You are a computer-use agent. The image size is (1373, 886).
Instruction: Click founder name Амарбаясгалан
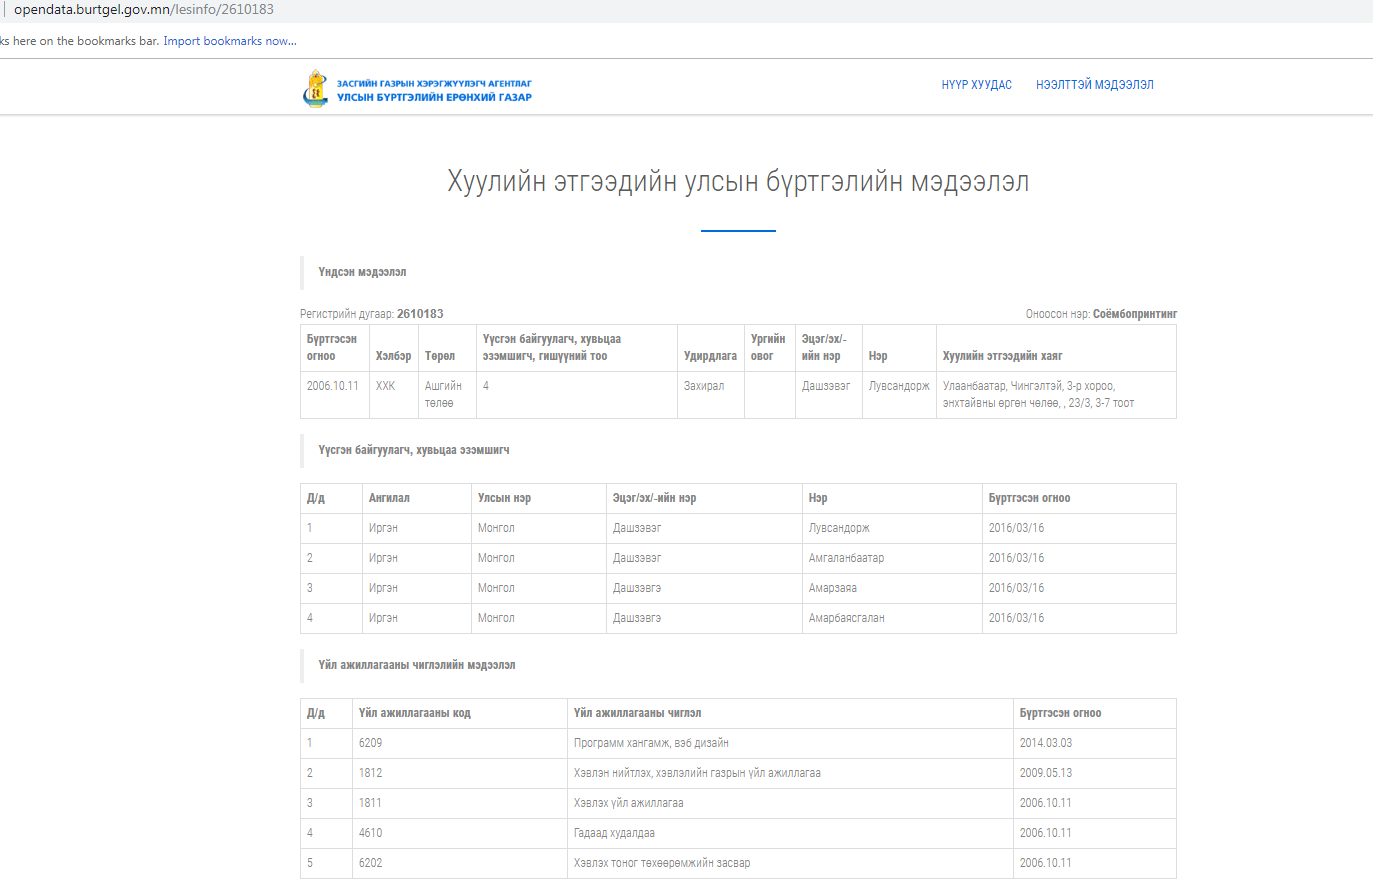(846, 618)
